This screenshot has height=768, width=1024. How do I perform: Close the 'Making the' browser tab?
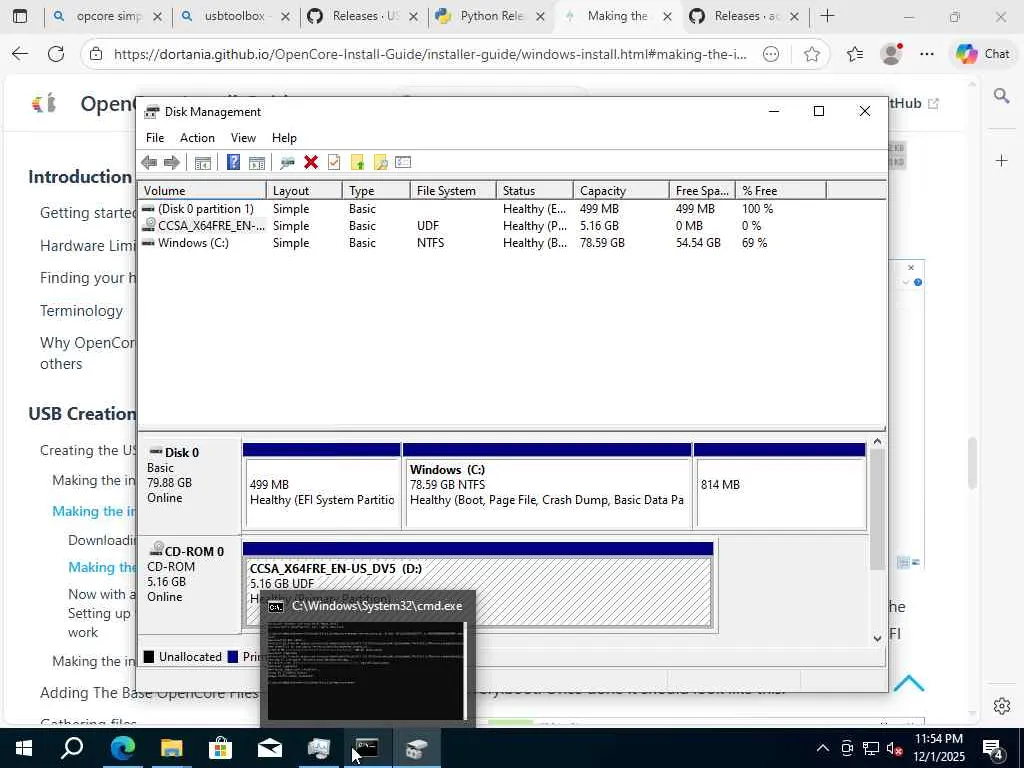point(667,17)
